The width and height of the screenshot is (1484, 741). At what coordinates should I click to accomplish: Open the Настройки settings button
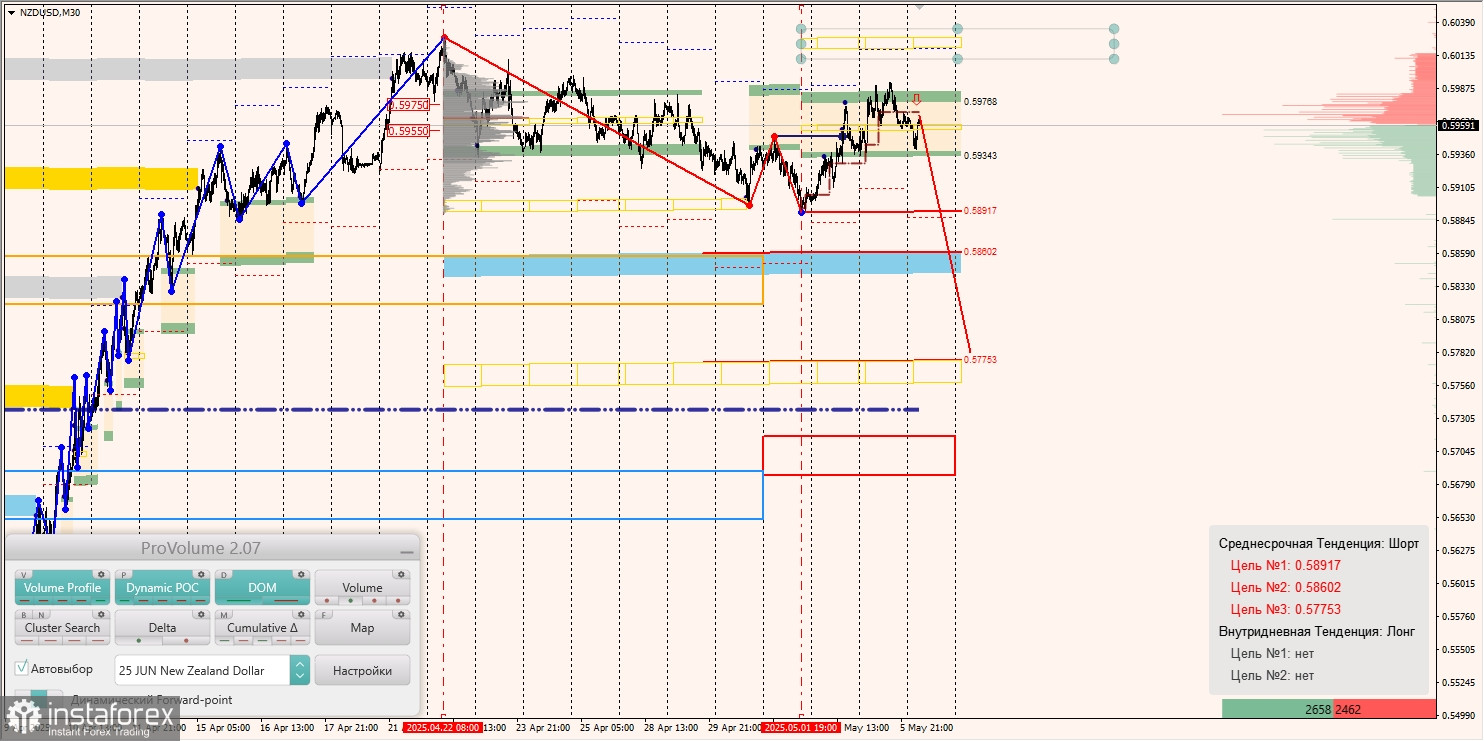pos(362,670)
